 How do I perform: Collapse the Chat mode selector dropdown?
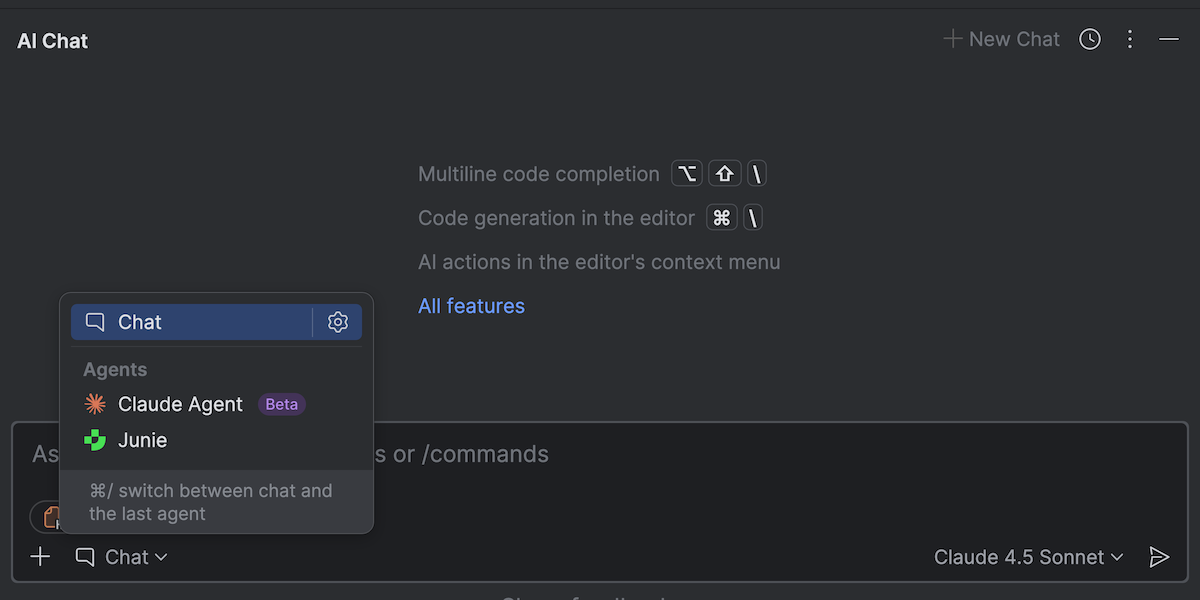pyautogui.click(x=122, y=557)
